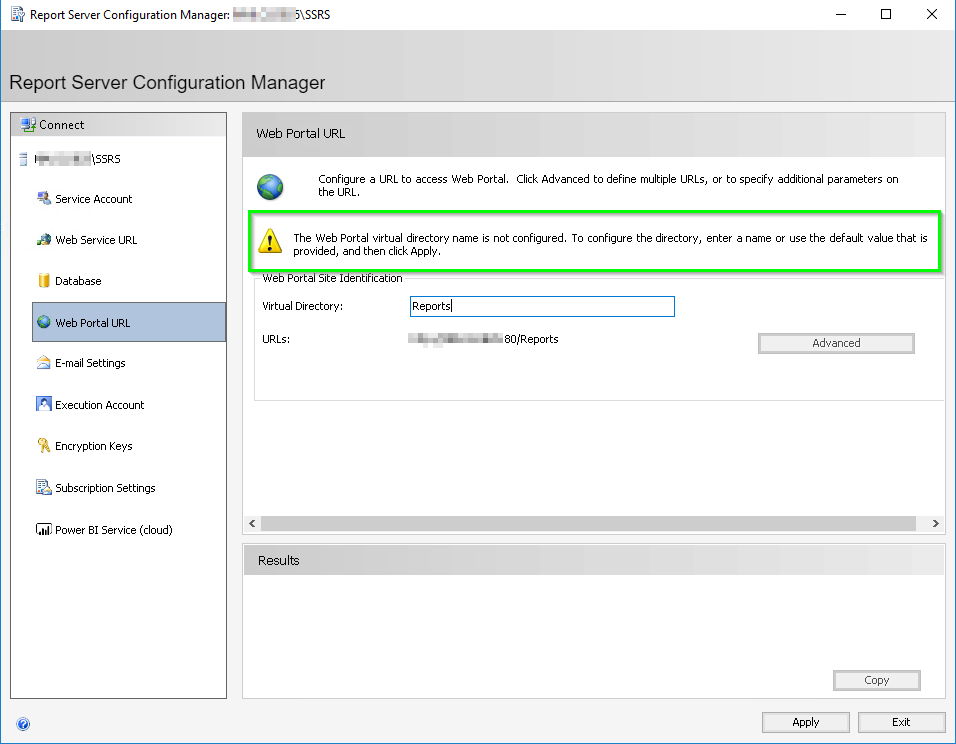
Task: Open Power BI Service chart icon
Action: click(44, 529)
